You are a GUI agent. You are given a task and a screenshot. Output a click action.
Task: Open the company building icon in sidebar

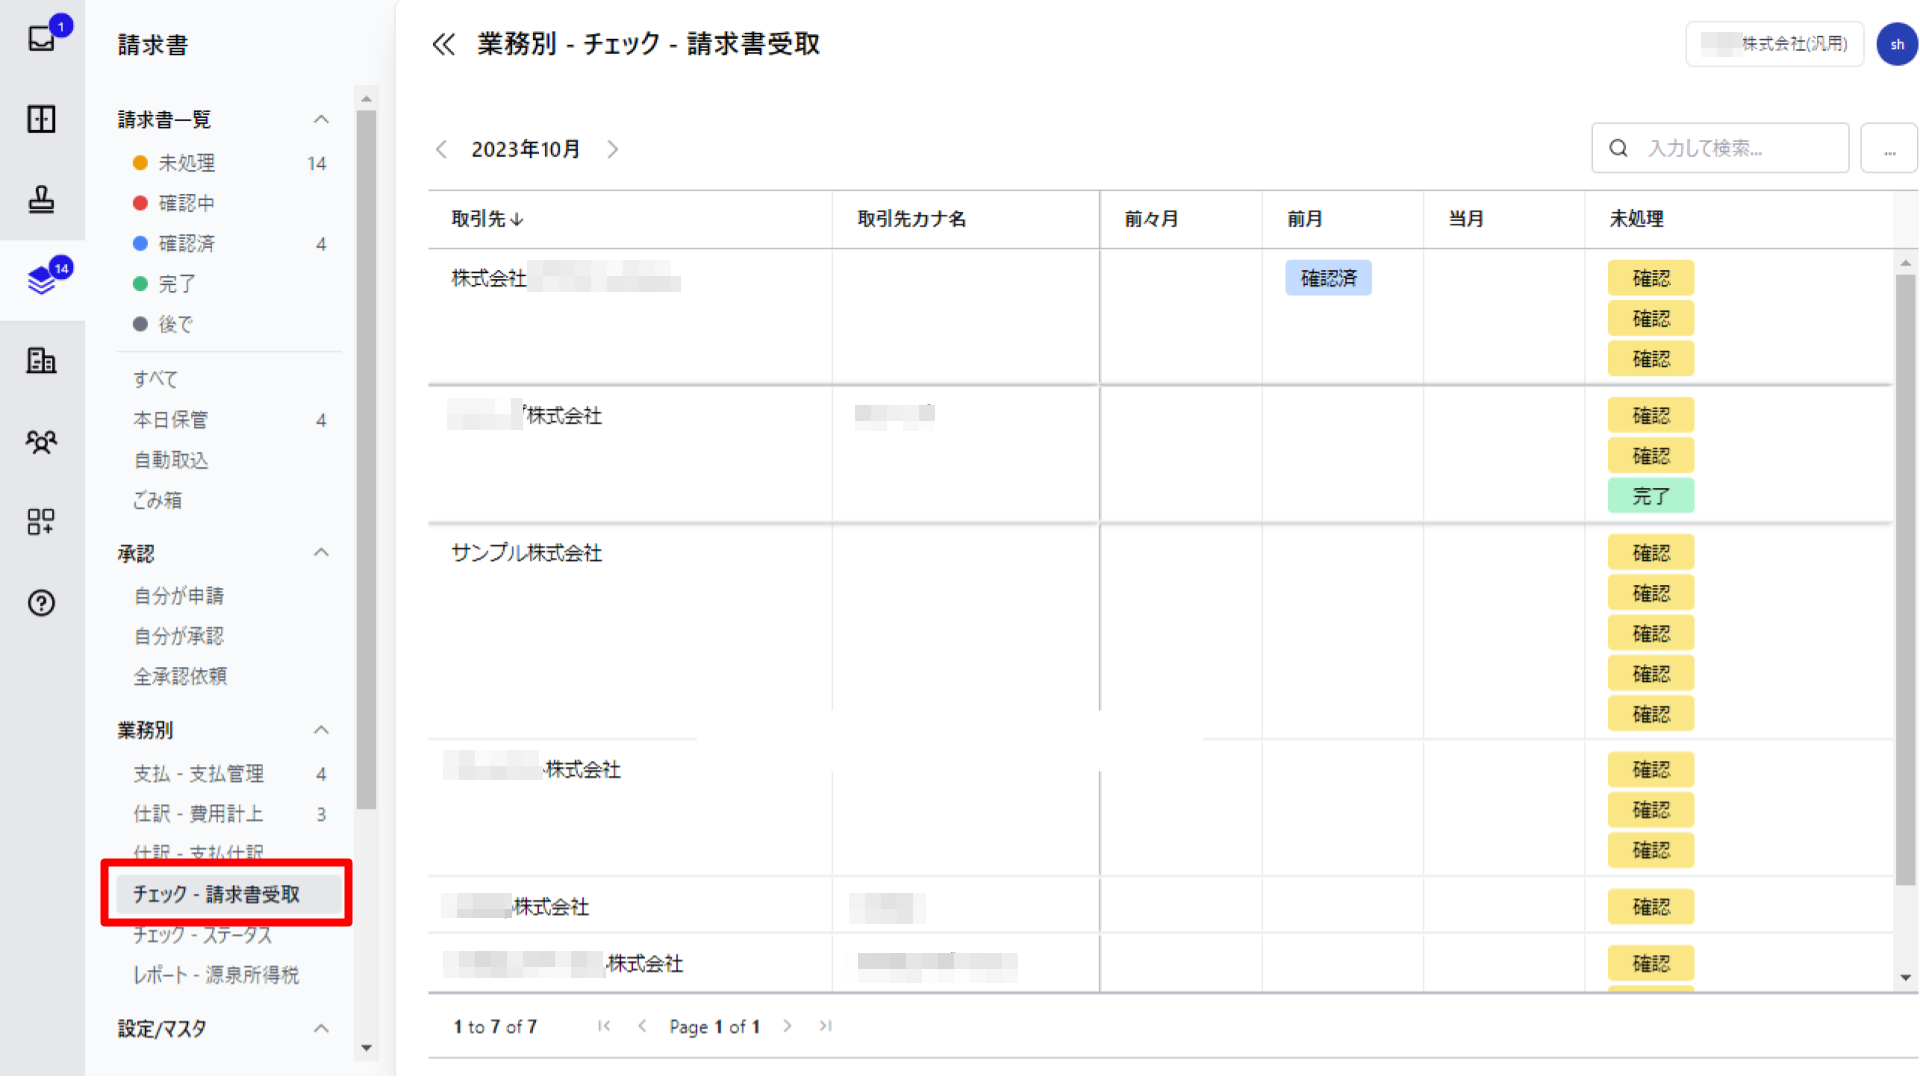point(41,361)
